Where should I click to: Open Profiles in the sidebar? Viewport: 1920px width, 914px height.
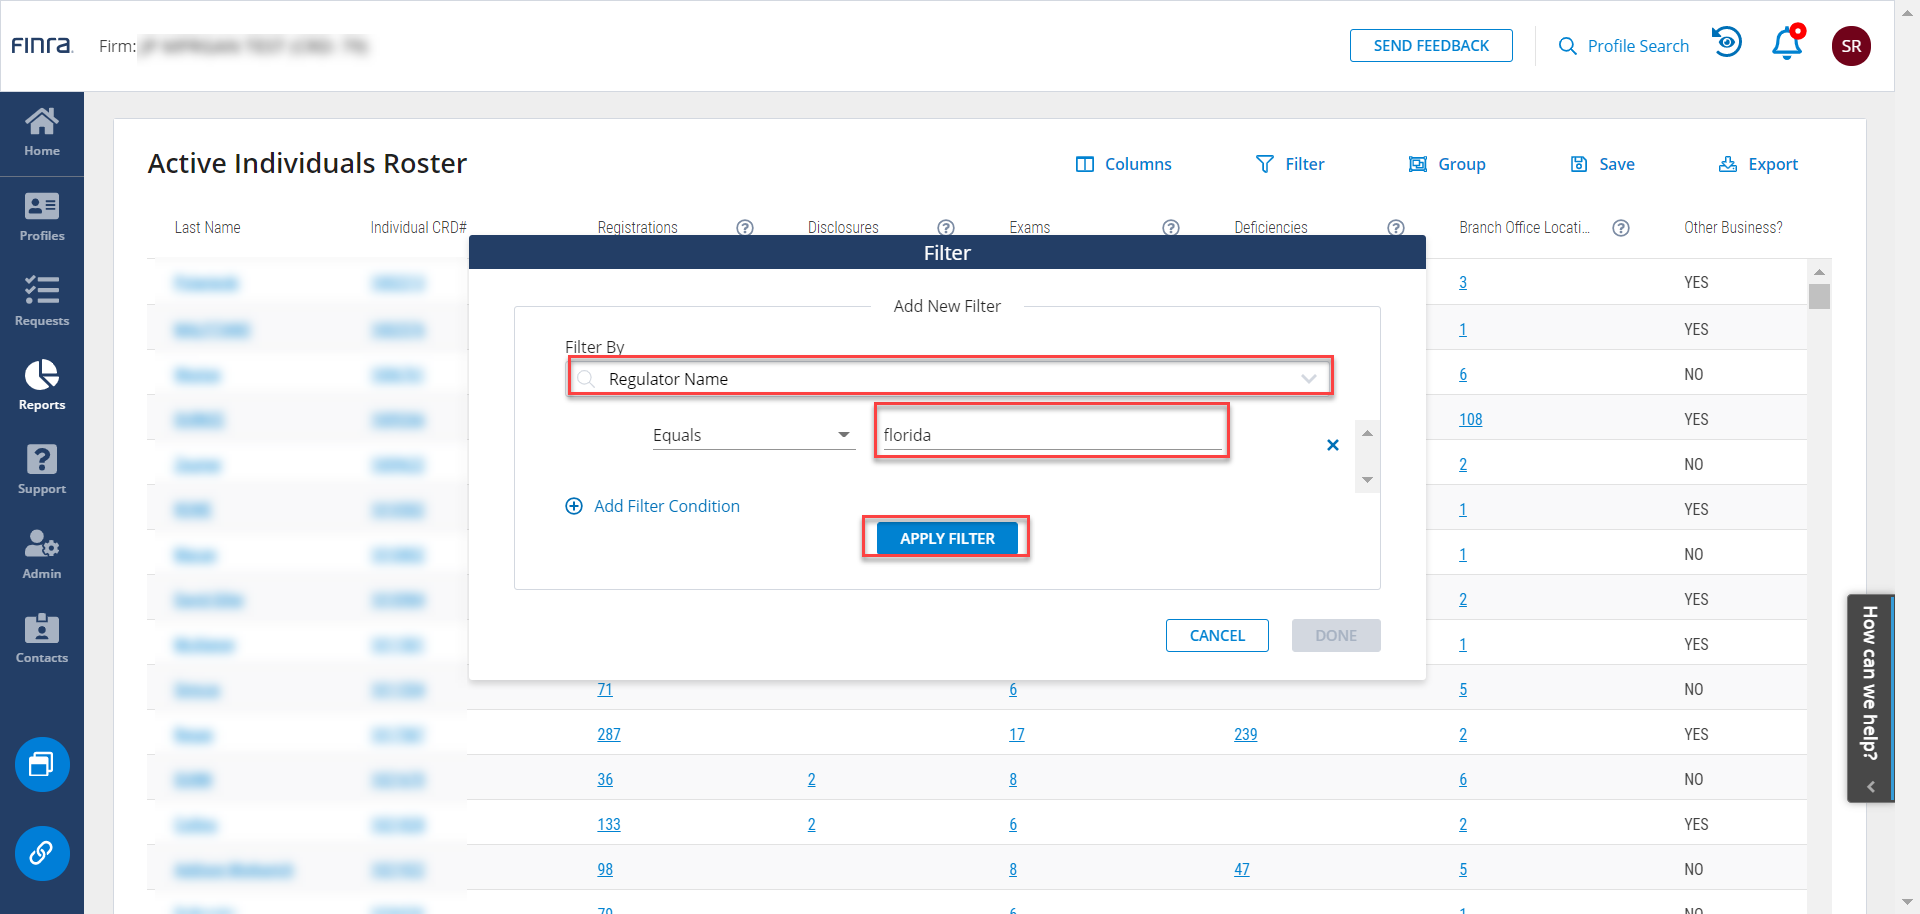click(x=42, y=217)
